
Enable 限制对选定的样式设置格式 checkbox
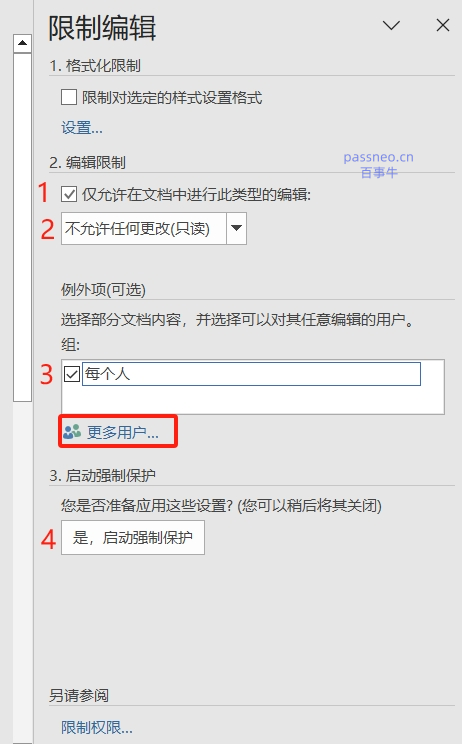[69, 97]
